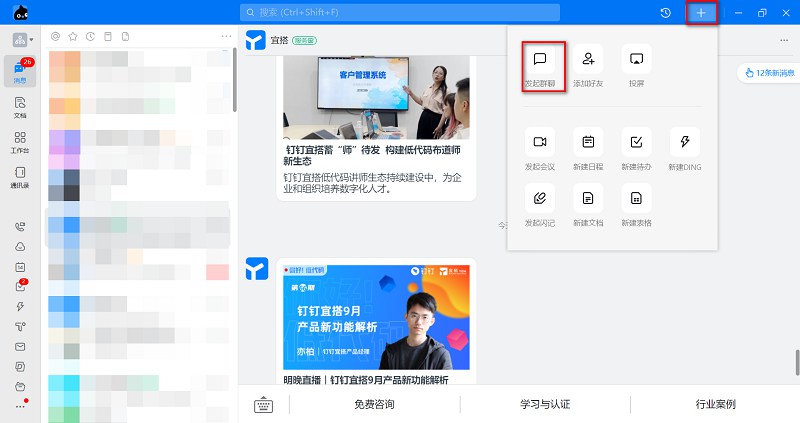Open article titled 钉钉宜搭薪"师"待发
Image resolution: width=800 pixels, height=423 pixels.
click(x=372, y=155)
